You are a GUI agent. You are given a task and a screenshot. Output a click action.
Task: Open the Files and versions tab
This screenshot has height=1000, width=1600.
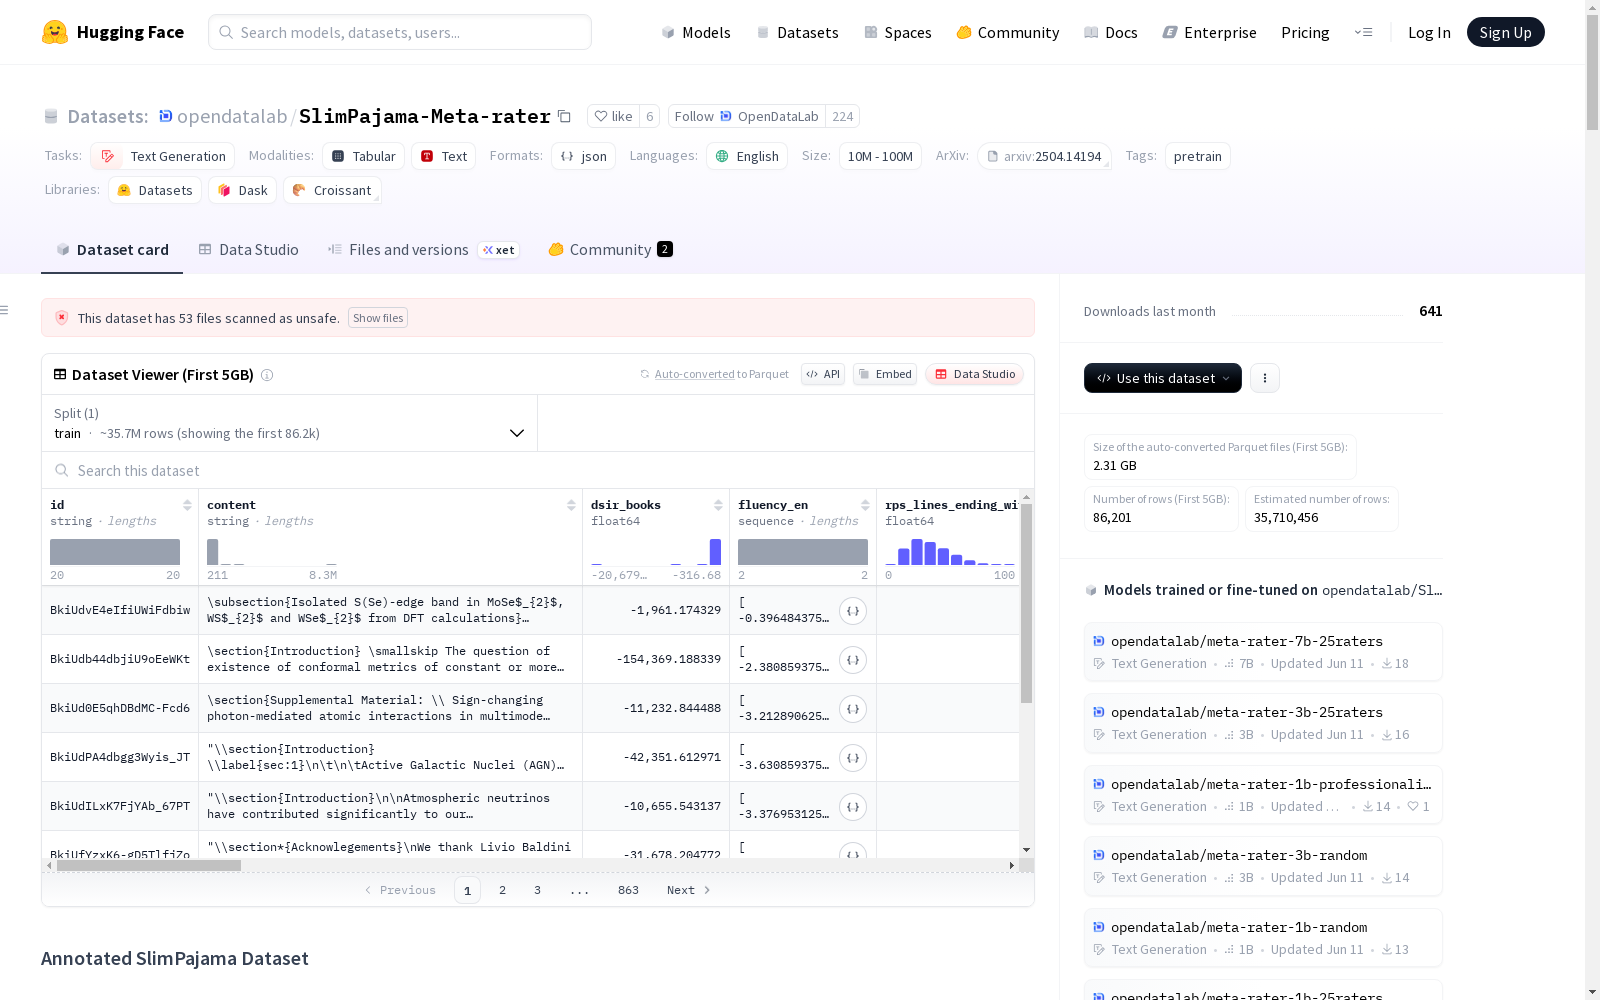click(423, 250)
